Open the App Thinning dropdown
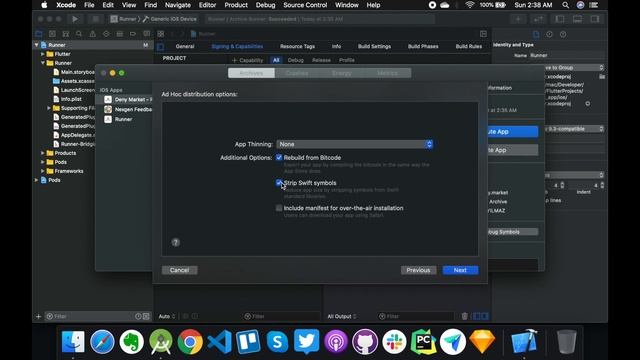The image size is (640, 360). [354, 144]
